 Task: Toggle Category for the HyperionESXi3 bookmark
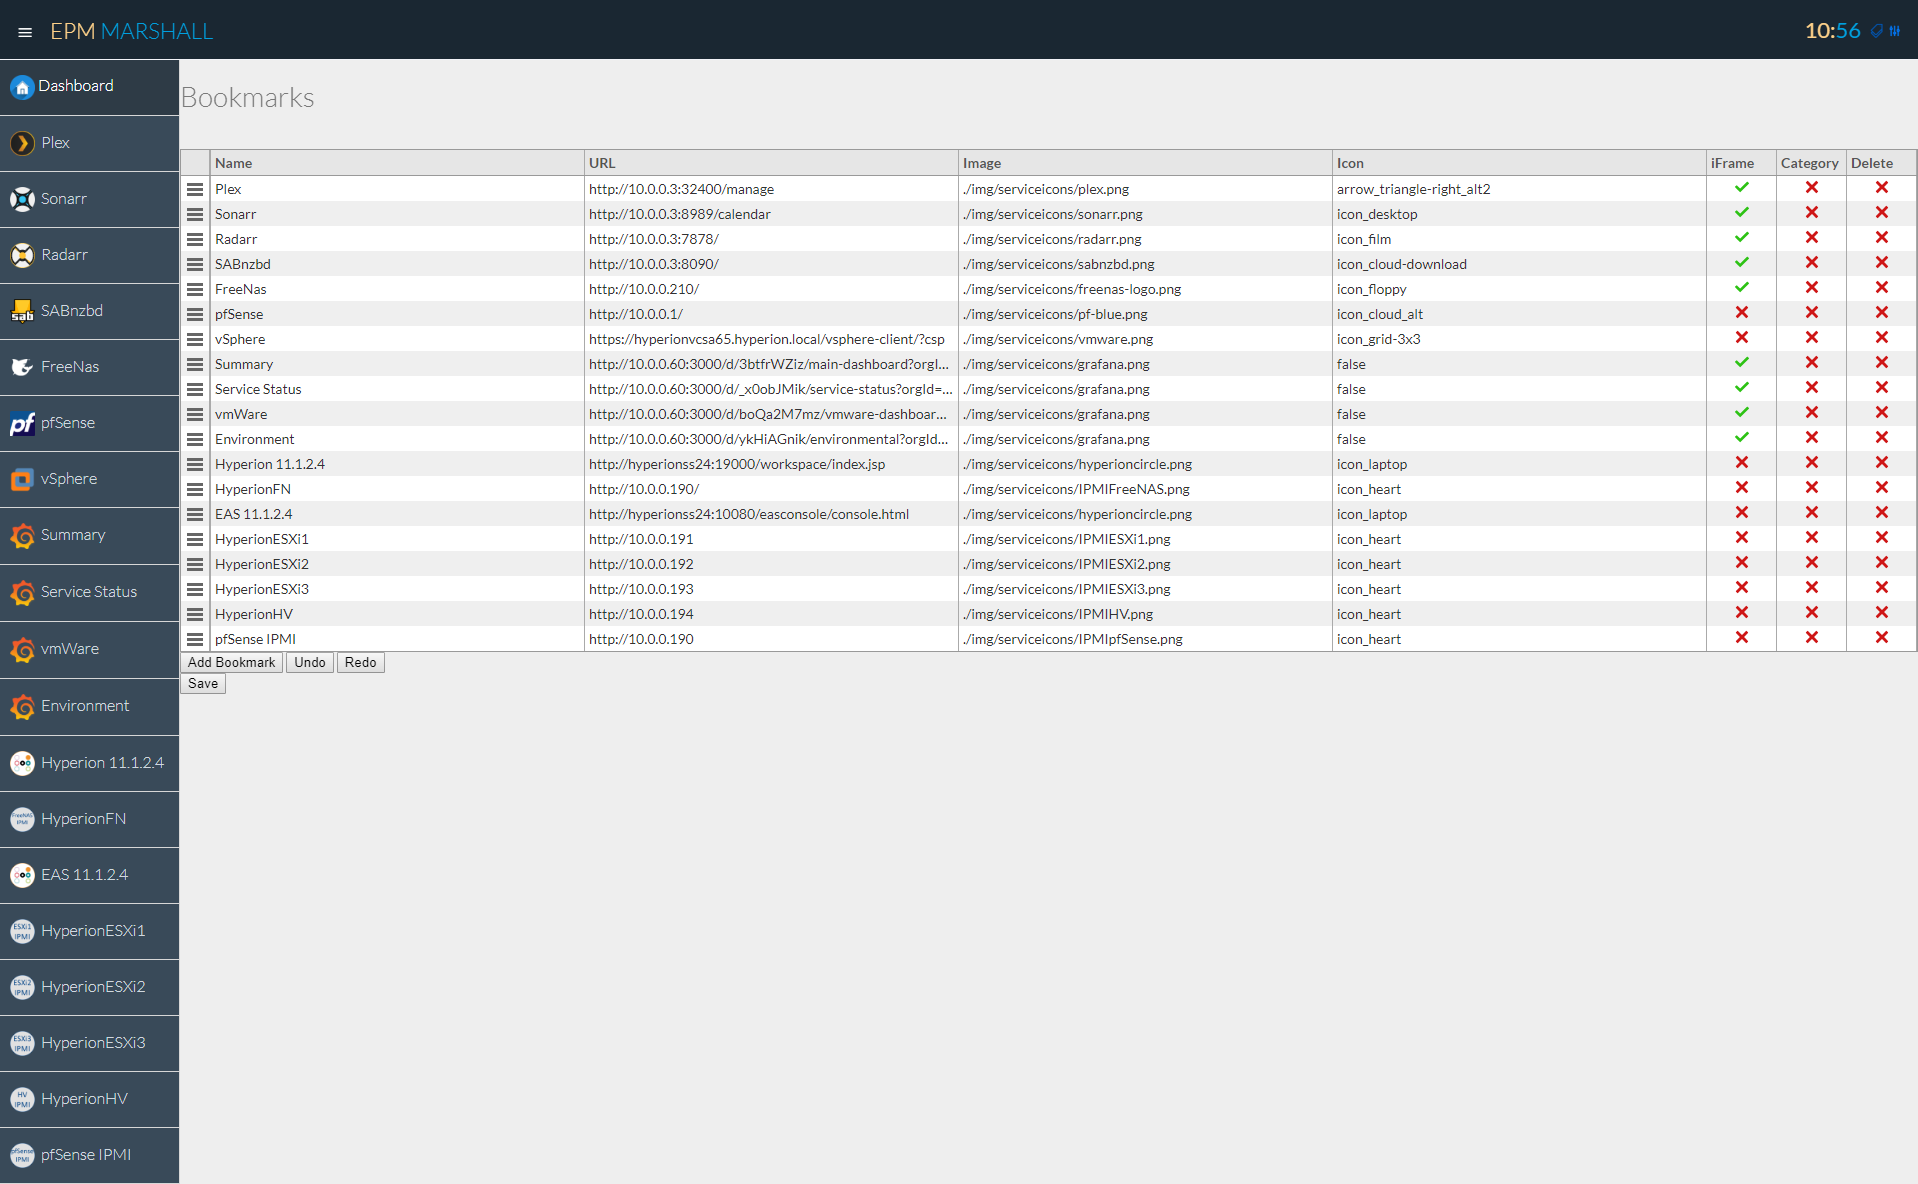click(1811, 588)
